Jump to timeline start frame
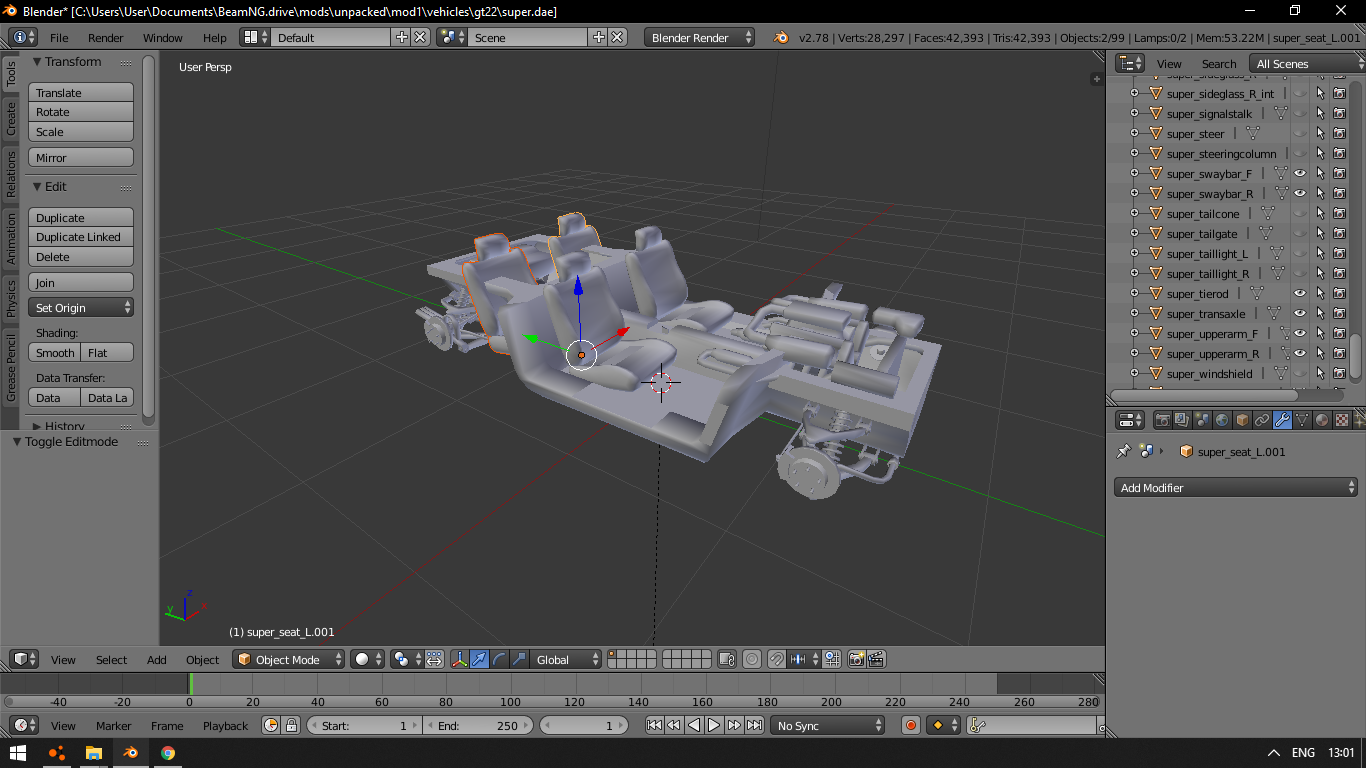Image resolution: width=1366 pixels, height=768 pixels. coord(654,725)
